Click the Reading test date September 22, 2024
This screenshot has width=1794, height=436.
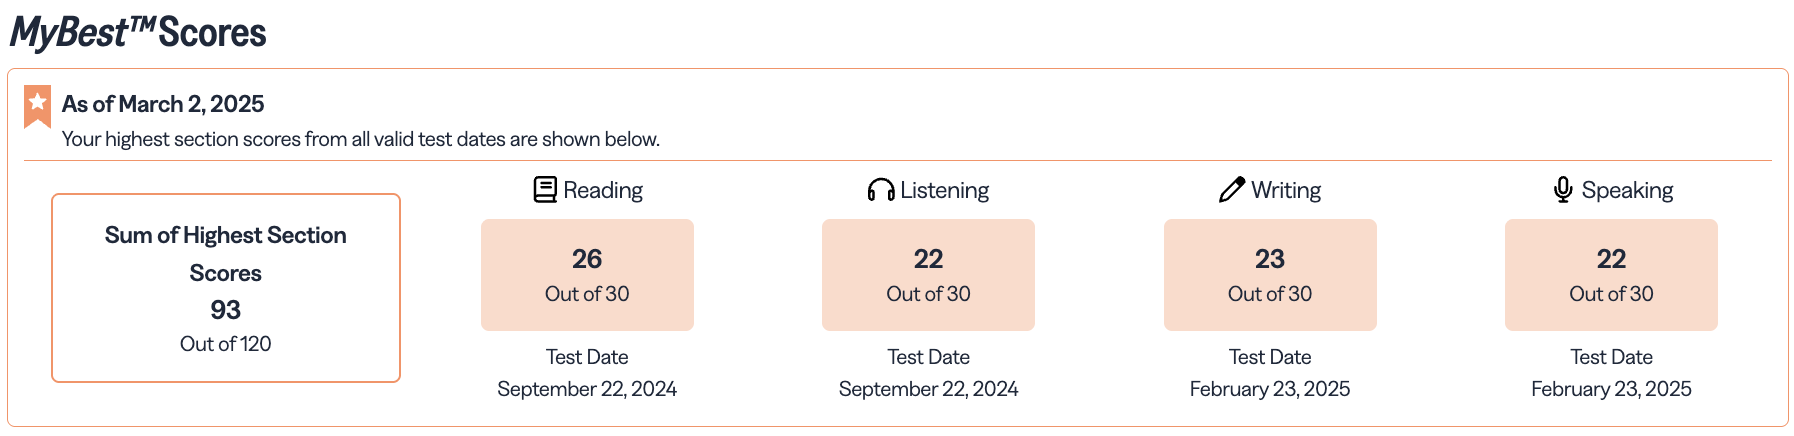coord(587,389)
